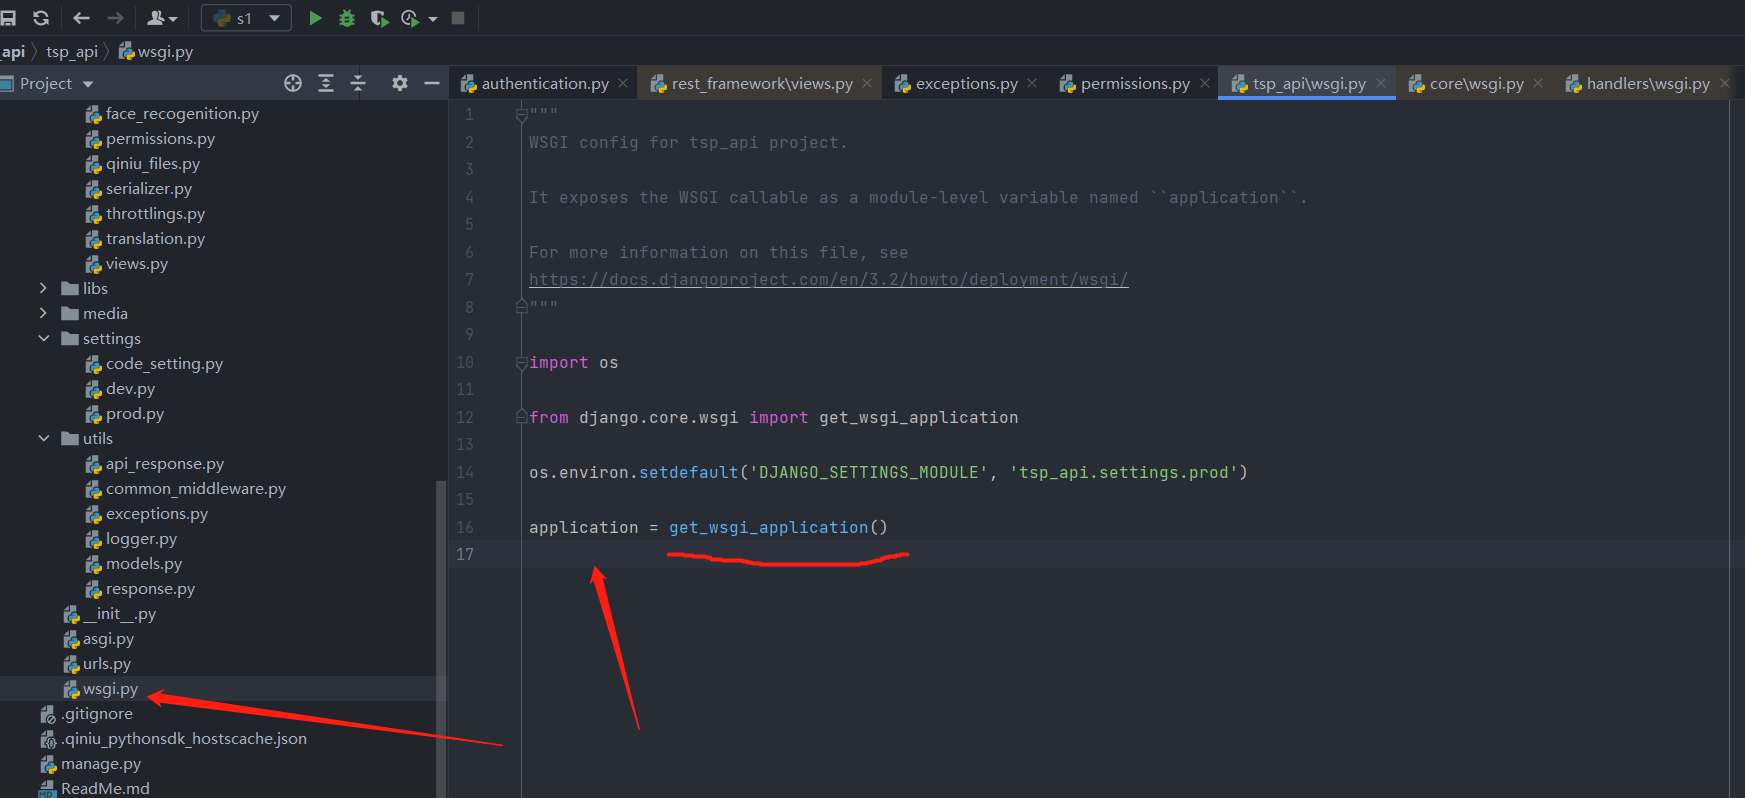Select prod.py under settings

tap(135, 414)
